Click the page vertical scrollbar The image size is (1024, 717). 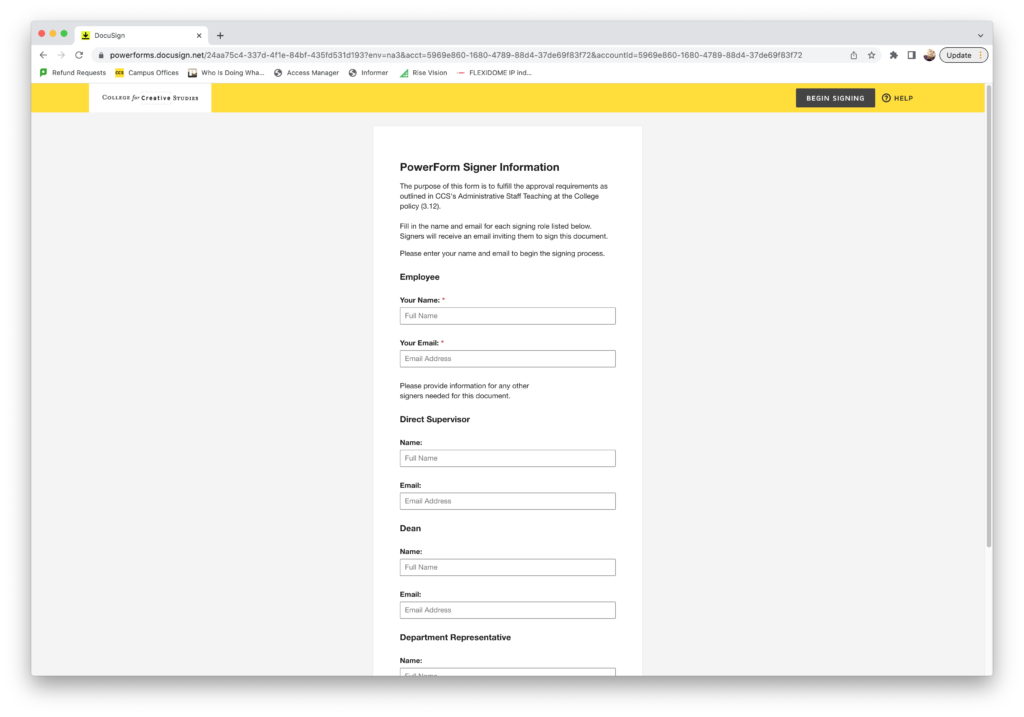989,320
